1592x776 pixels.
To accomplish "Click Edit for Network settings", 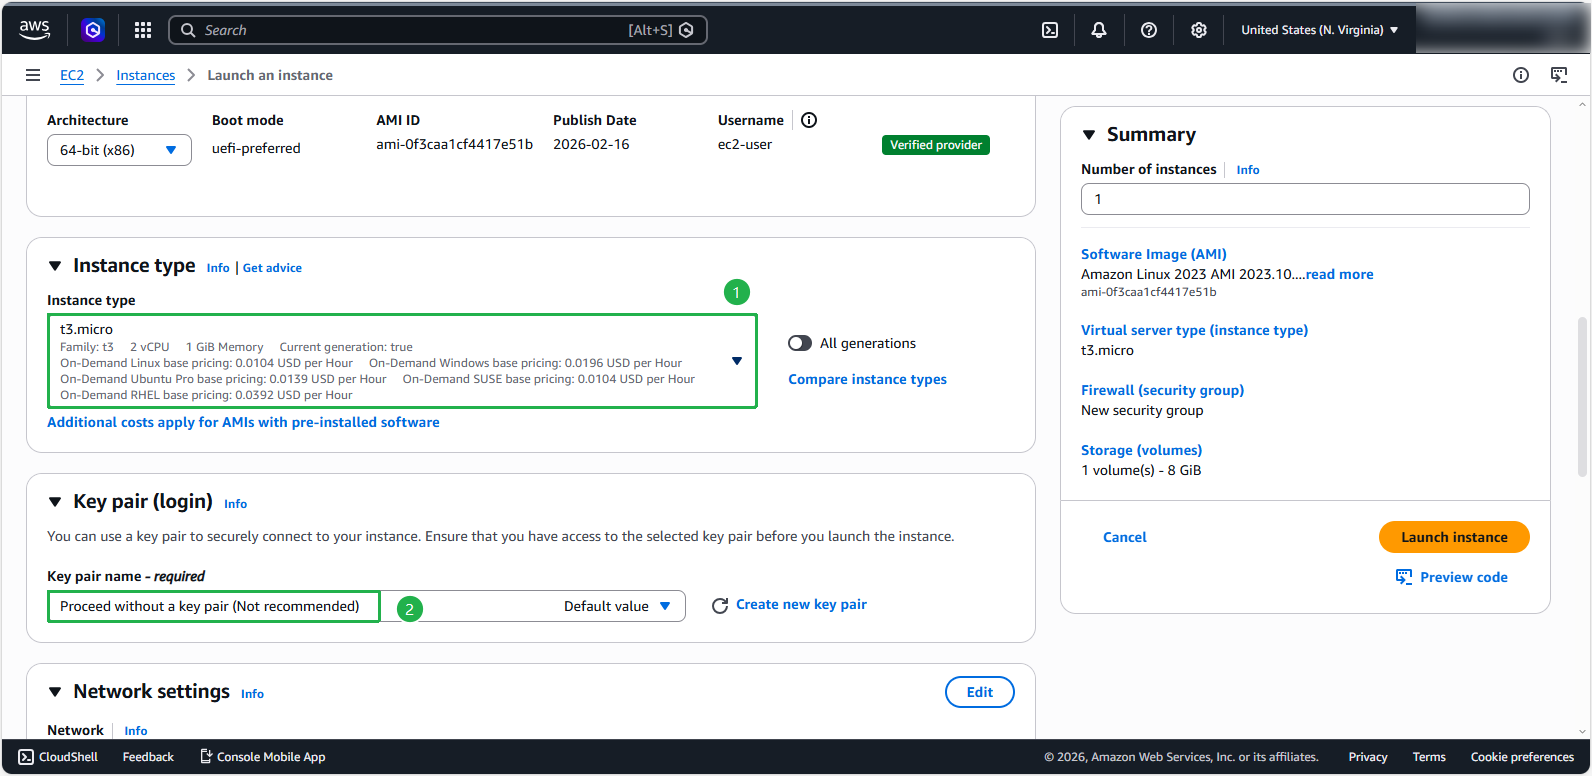I will tap(980, 692).
